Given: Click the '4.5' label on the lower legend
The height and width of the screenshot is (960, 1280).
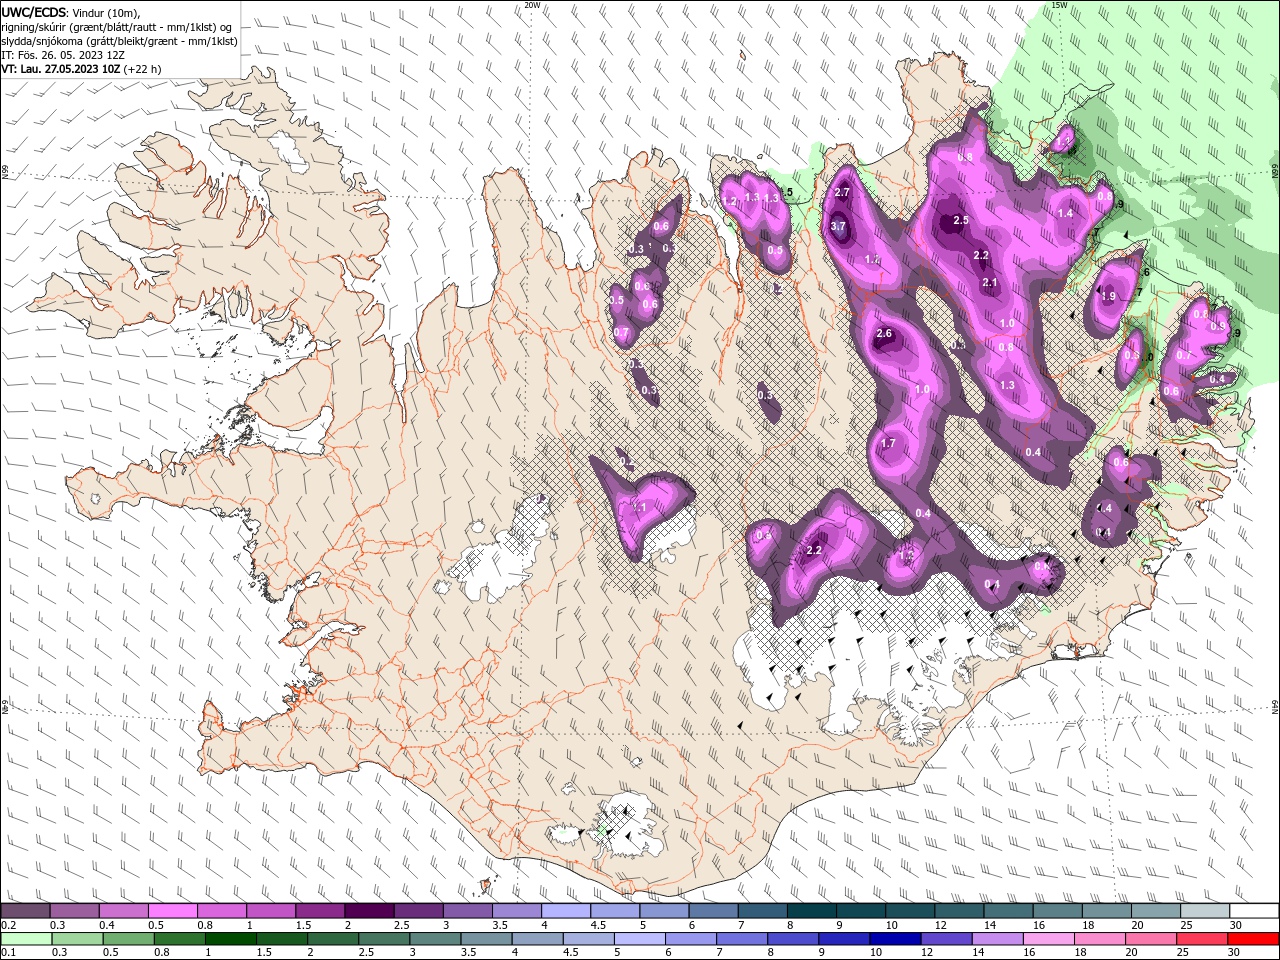Looking at the screenshot, I should tap(571, 954).
